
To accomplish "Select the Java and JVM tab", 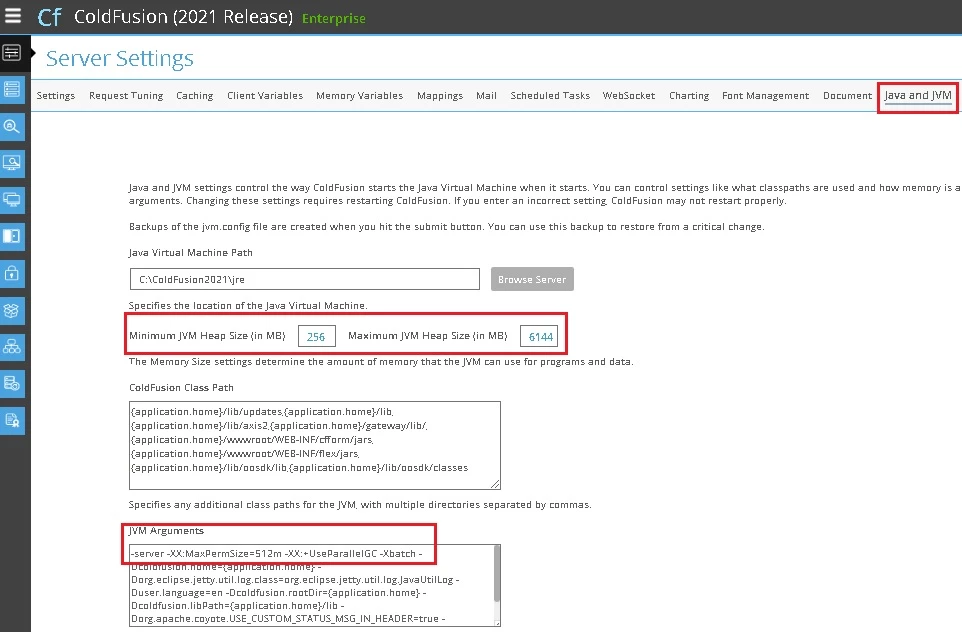I will [918, 96].
